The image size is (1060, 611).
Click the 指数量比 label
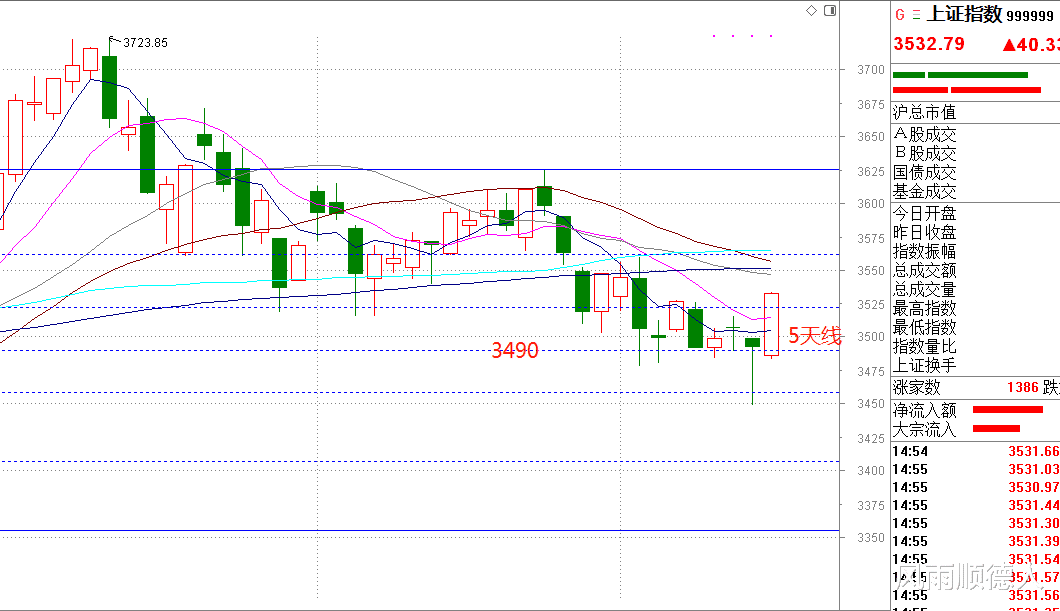924,346
